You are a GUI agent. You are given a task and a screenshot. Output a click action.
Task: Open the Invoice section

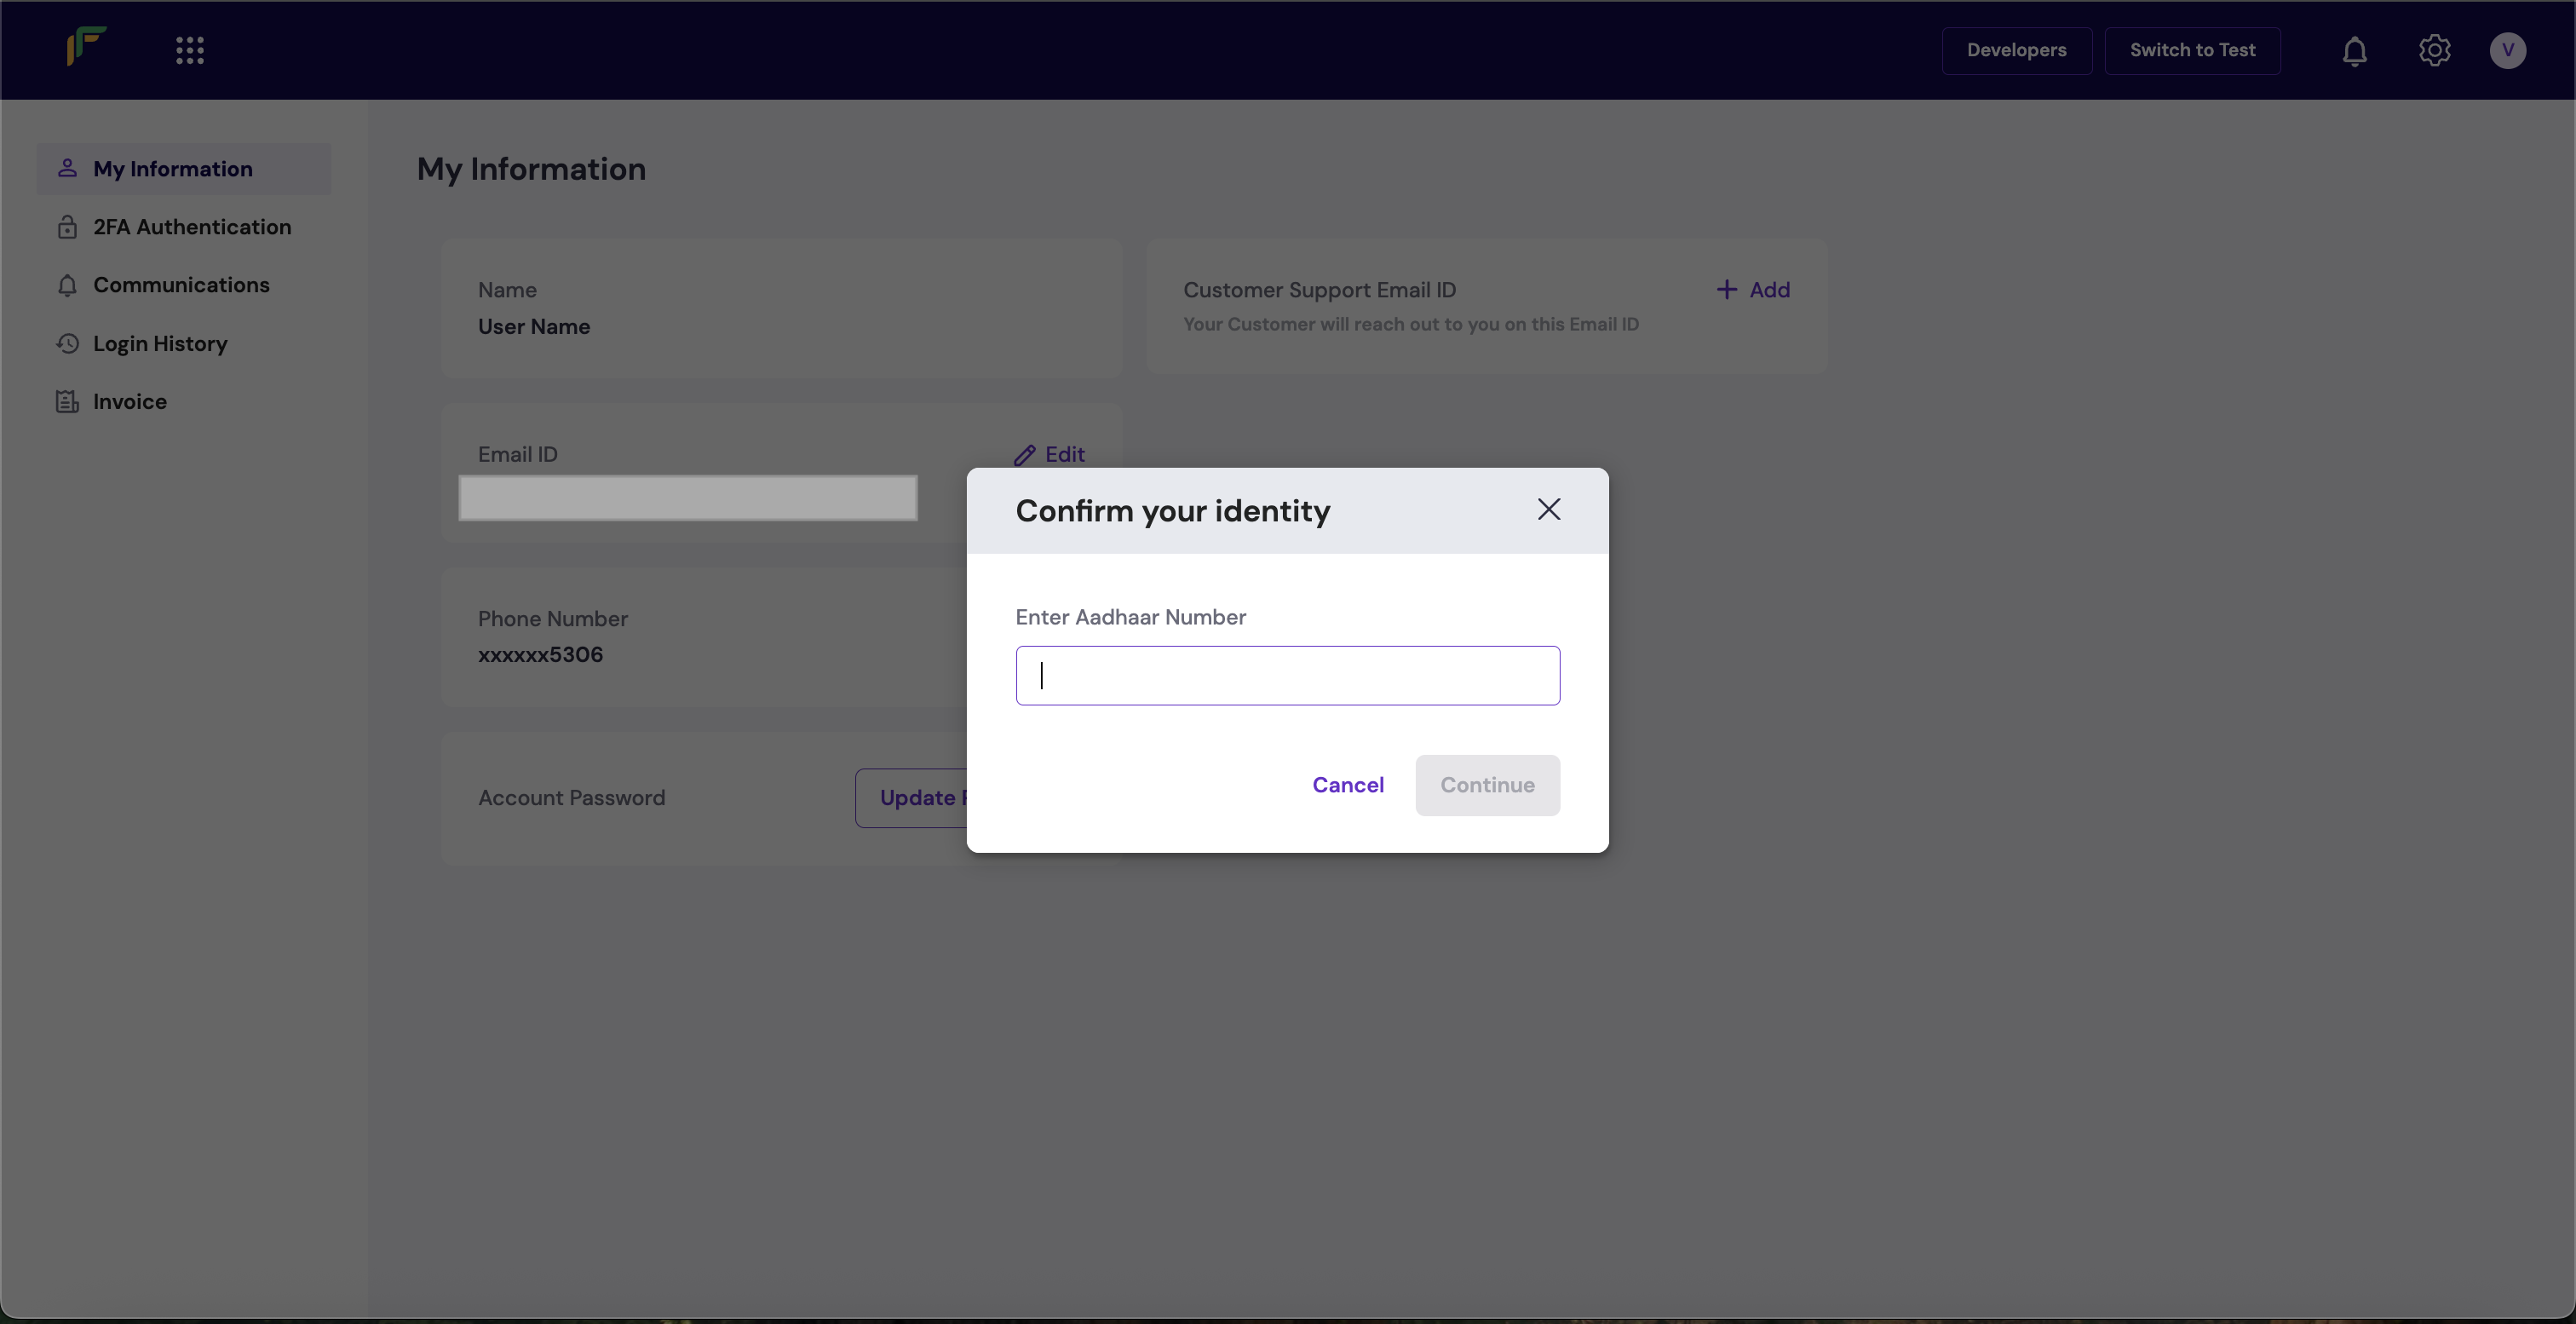[129, 402]
